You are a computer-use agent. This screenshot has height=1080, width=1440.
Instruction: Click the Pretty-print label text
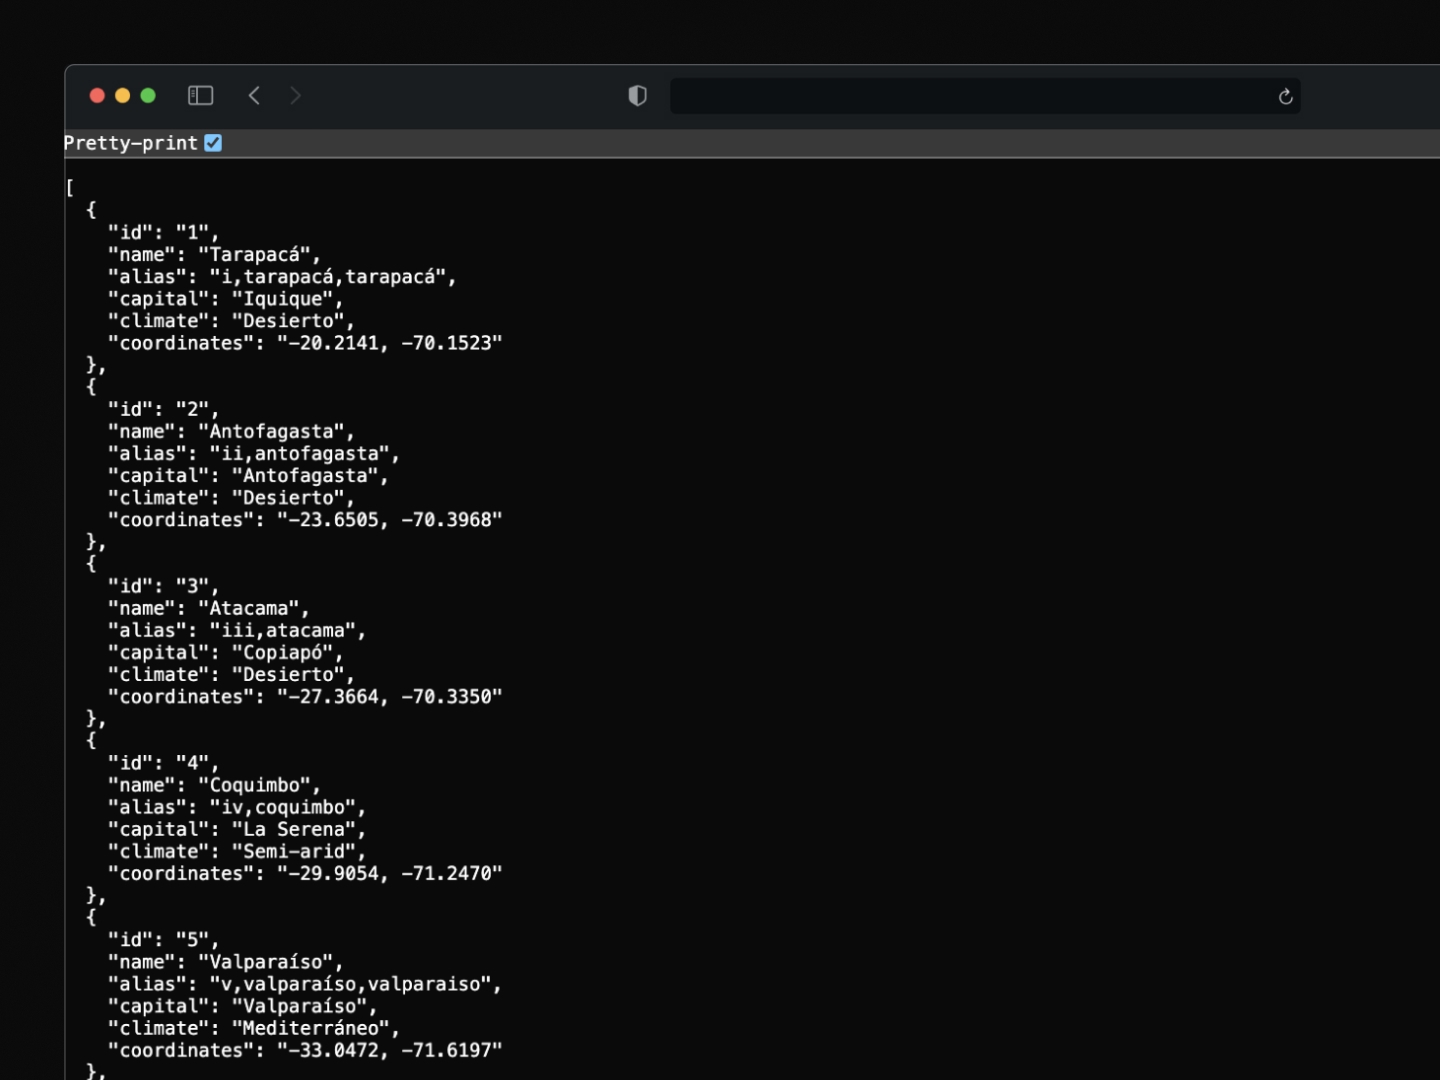pos(130,143)
